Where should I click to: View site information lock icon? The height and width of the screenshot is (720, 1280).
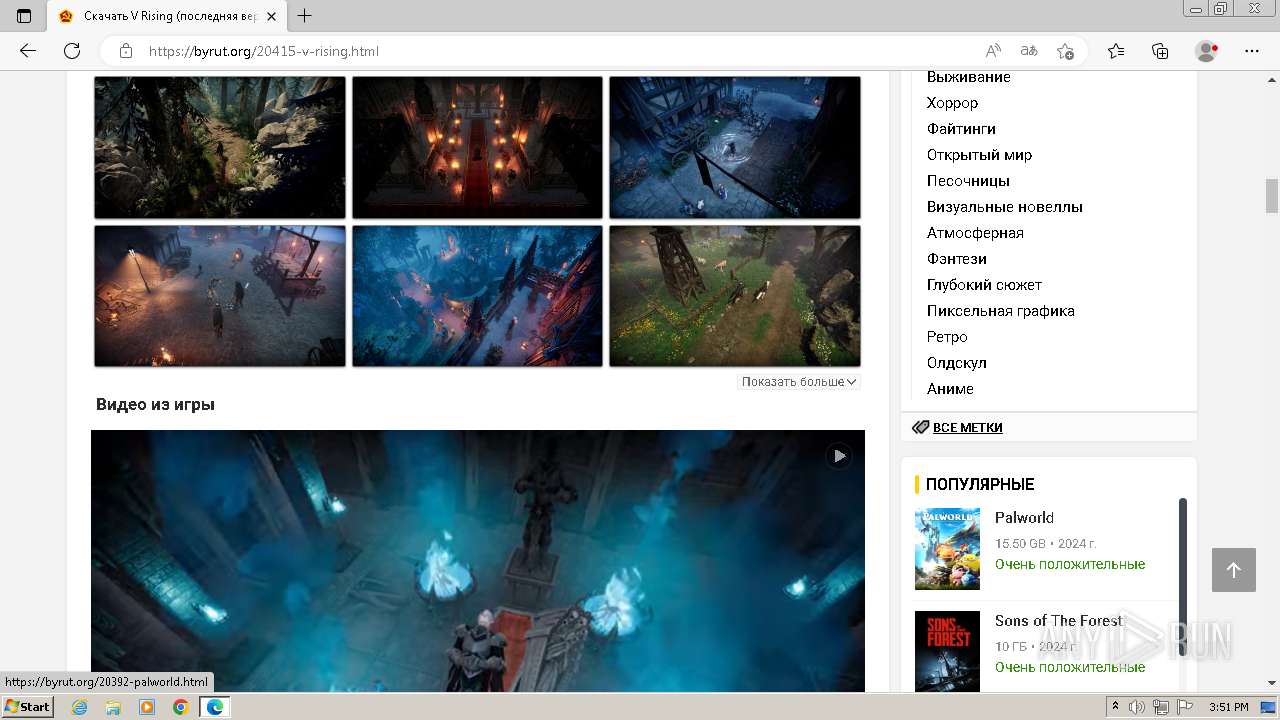click(x=126, y=51)
